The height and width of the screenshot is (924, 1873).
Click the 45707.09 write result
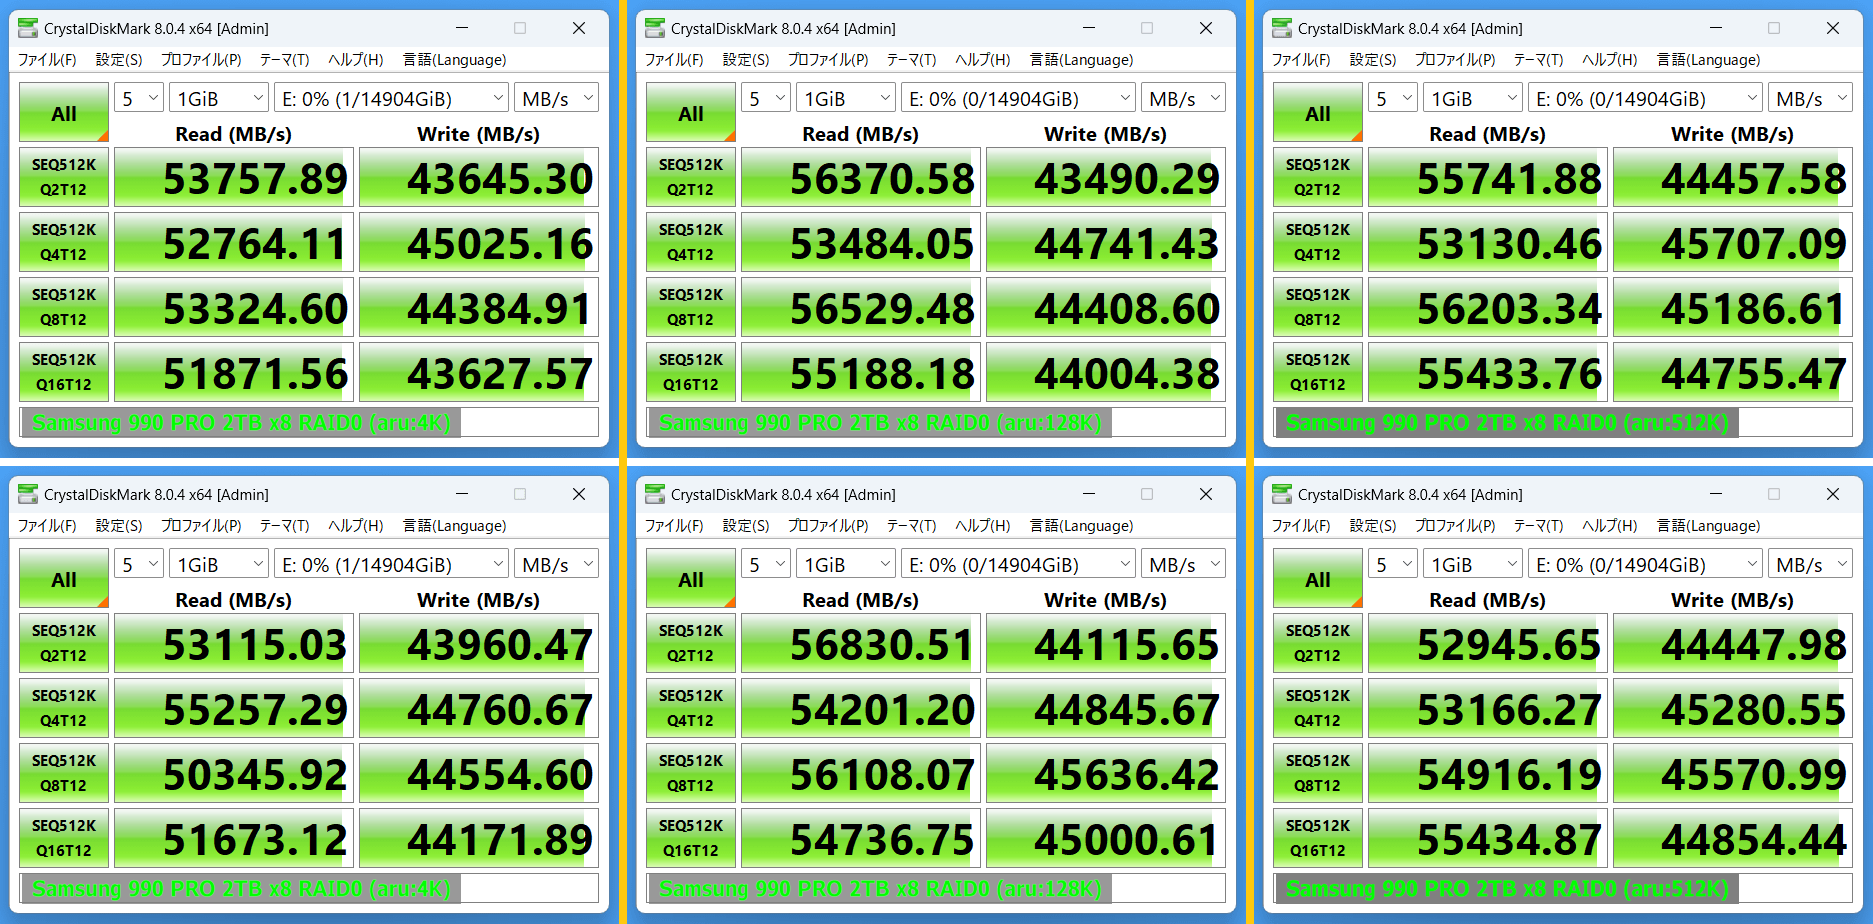pyautogui.click(x=1733, y=242)
